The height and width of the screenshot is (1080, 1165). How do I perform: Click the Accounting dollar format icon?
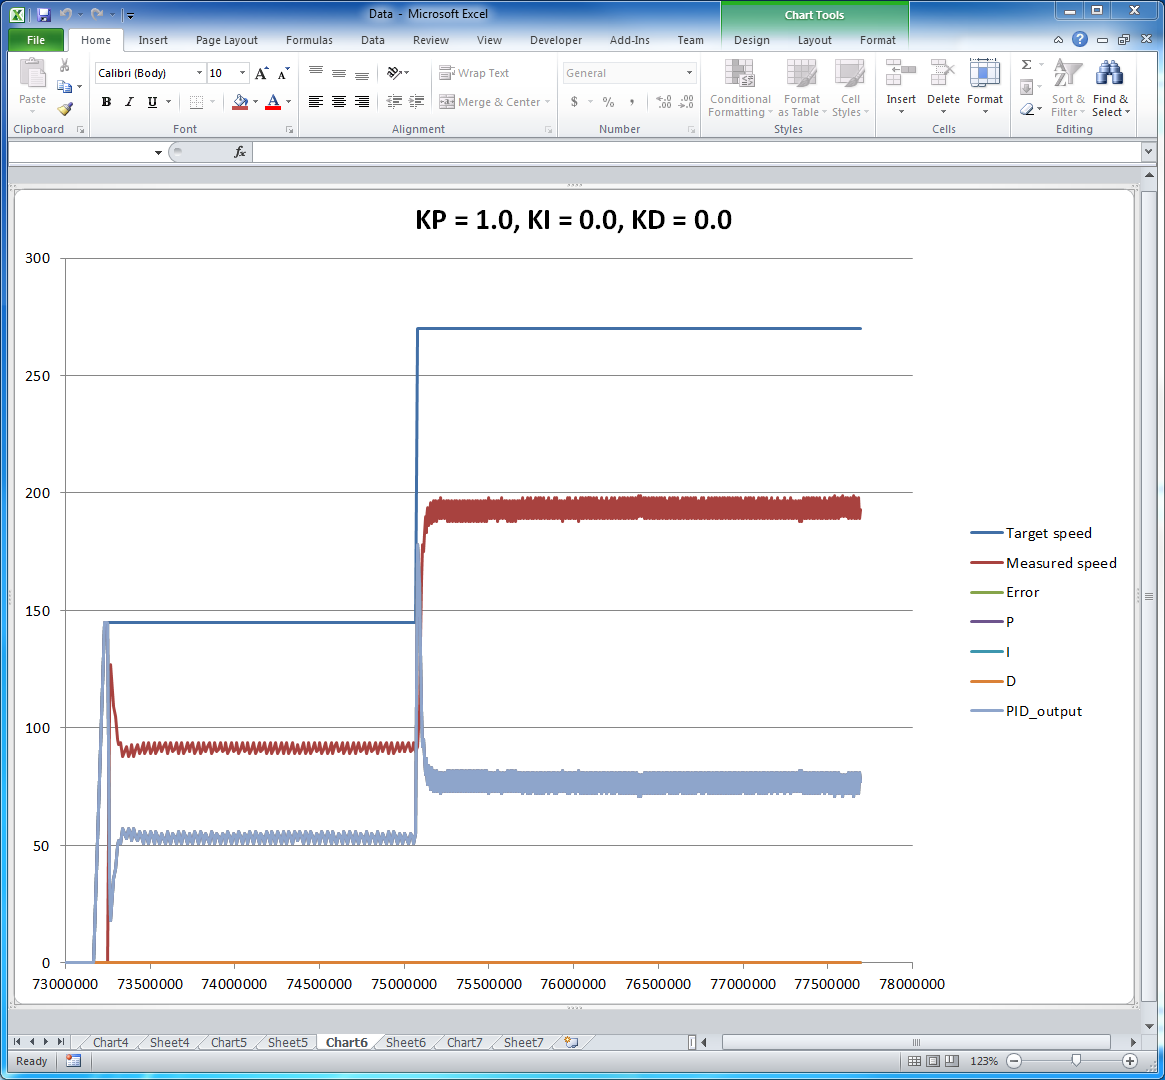click(574, 102)
